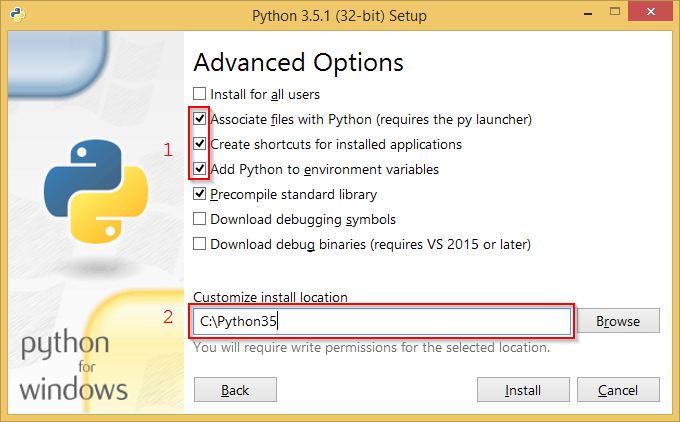Click the install location text field
The height and width of the screenshot is (422, 680).
click(381, 321)
